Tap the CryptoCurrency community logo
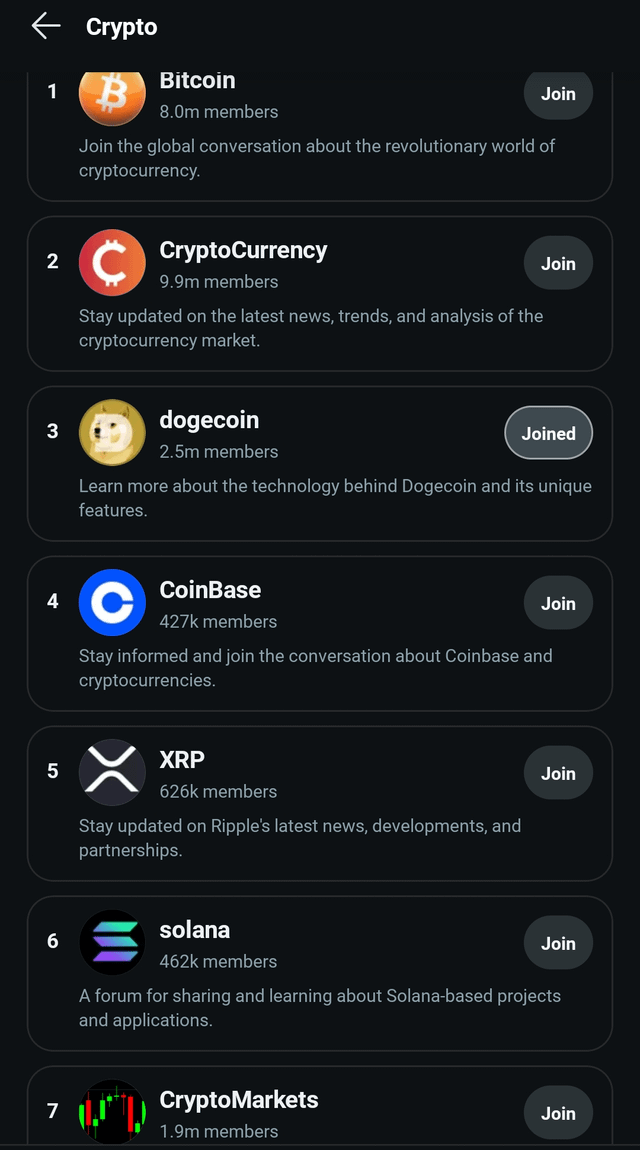 [112, 263]
